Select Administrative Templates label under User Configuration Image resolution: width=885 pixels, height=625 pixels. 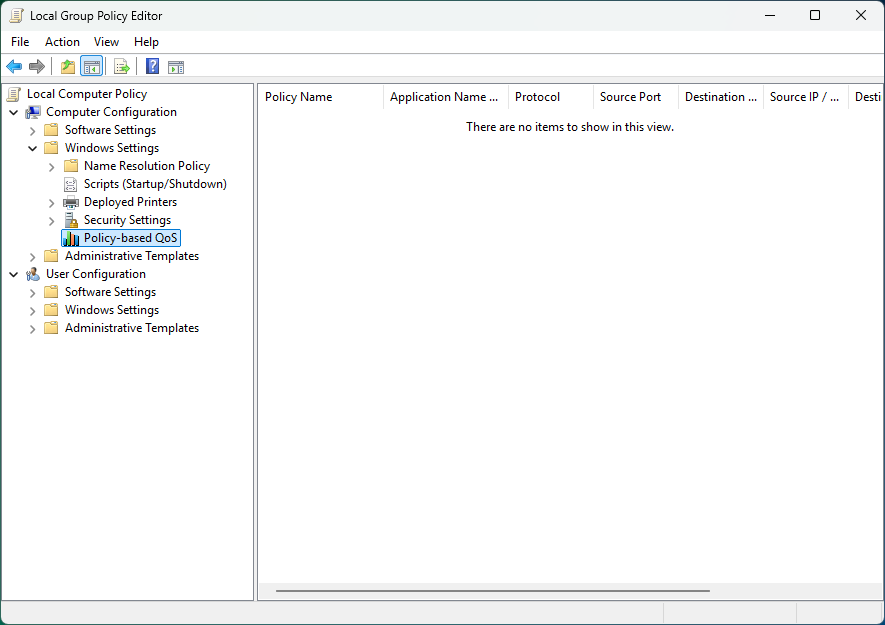click(132, 329)
